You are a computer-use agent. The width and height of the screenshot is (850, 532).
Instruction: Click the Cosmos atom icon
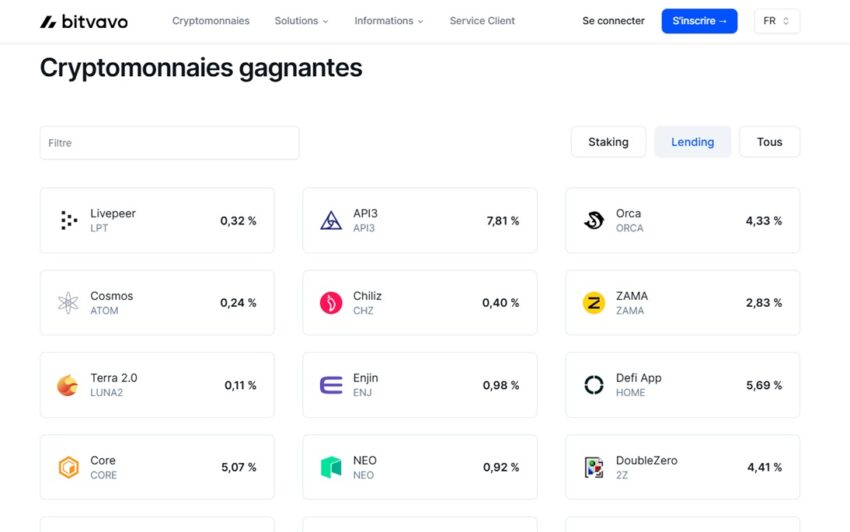(68, 303)
